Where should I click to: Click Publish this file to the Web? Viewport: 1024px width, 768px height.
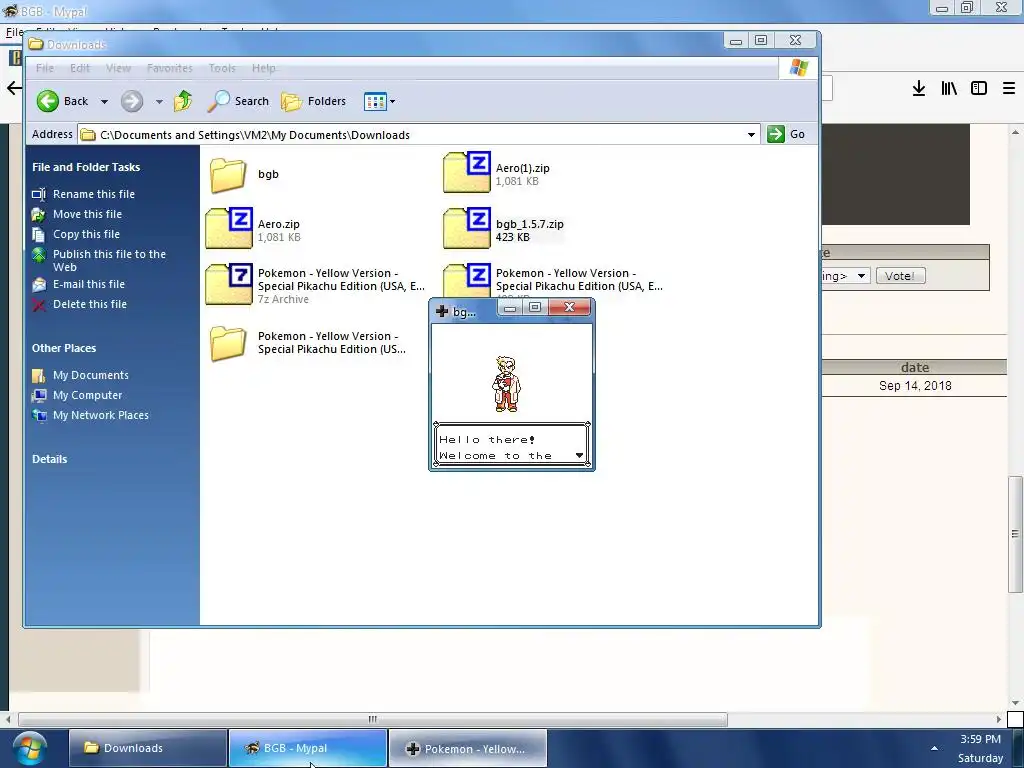pos(109,261)
